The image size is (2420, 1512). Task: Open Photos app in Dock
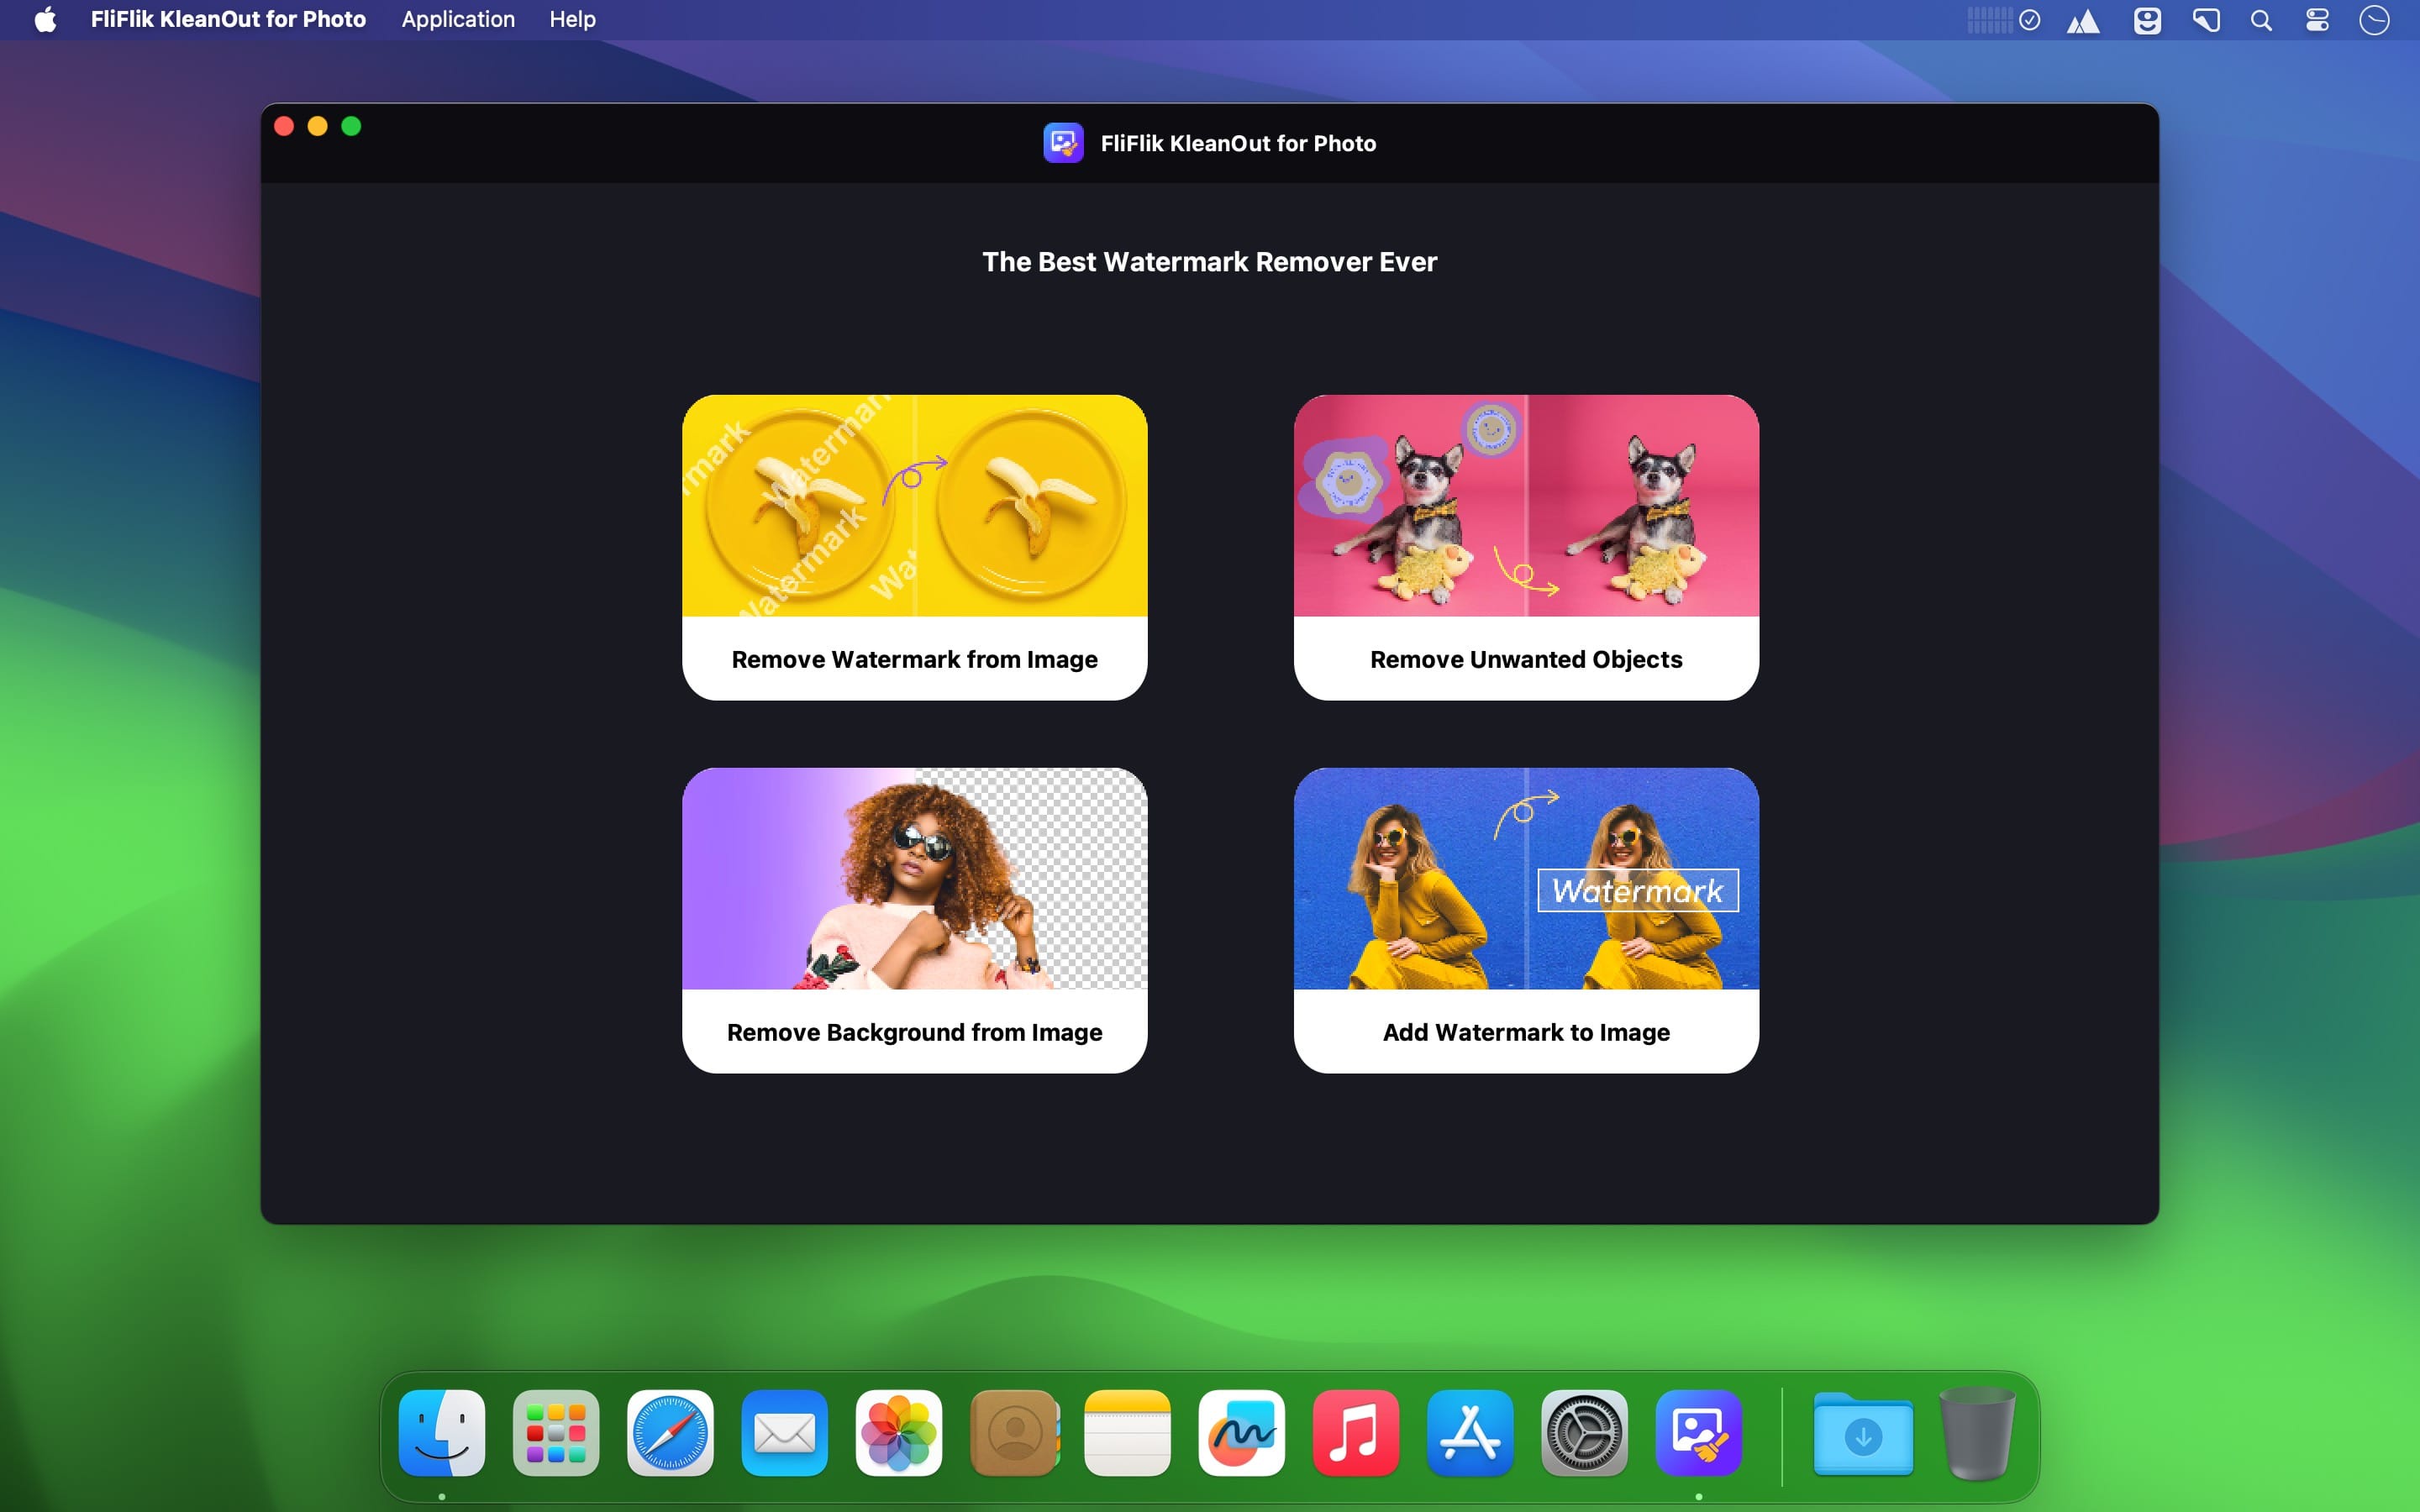pos(898,1432)
